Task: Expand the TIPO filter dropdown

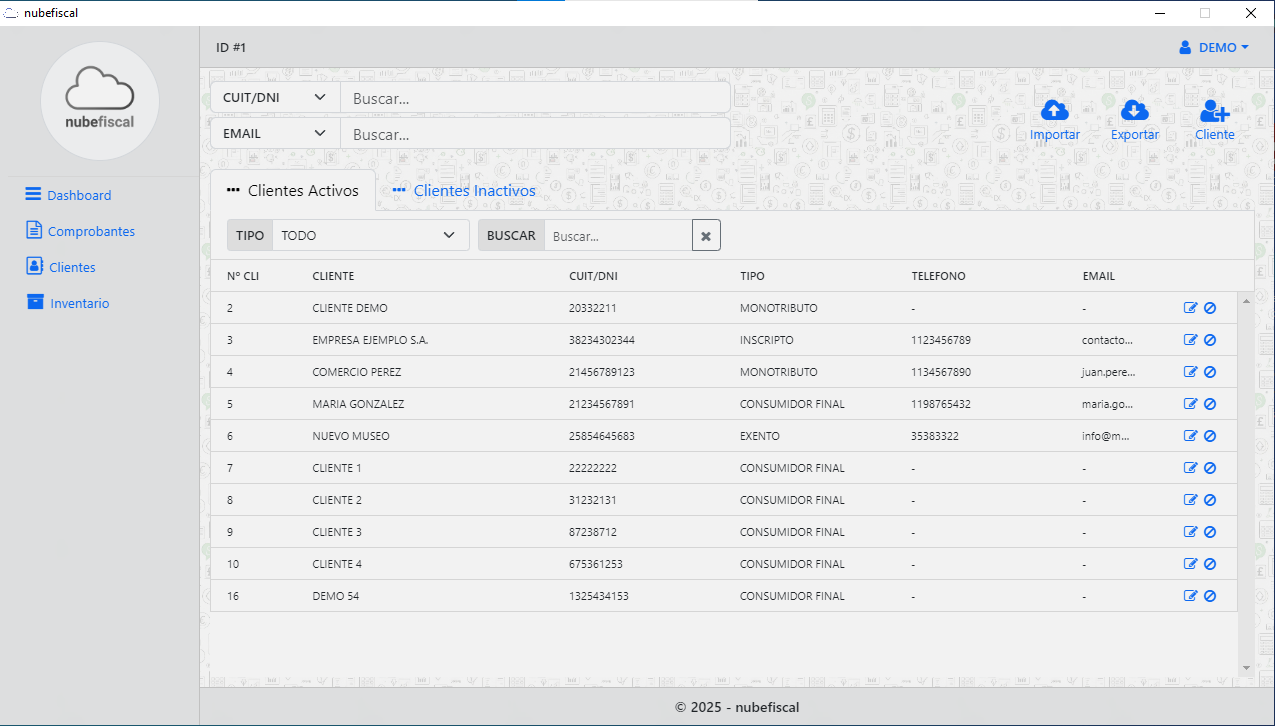Action: [370, 236]
